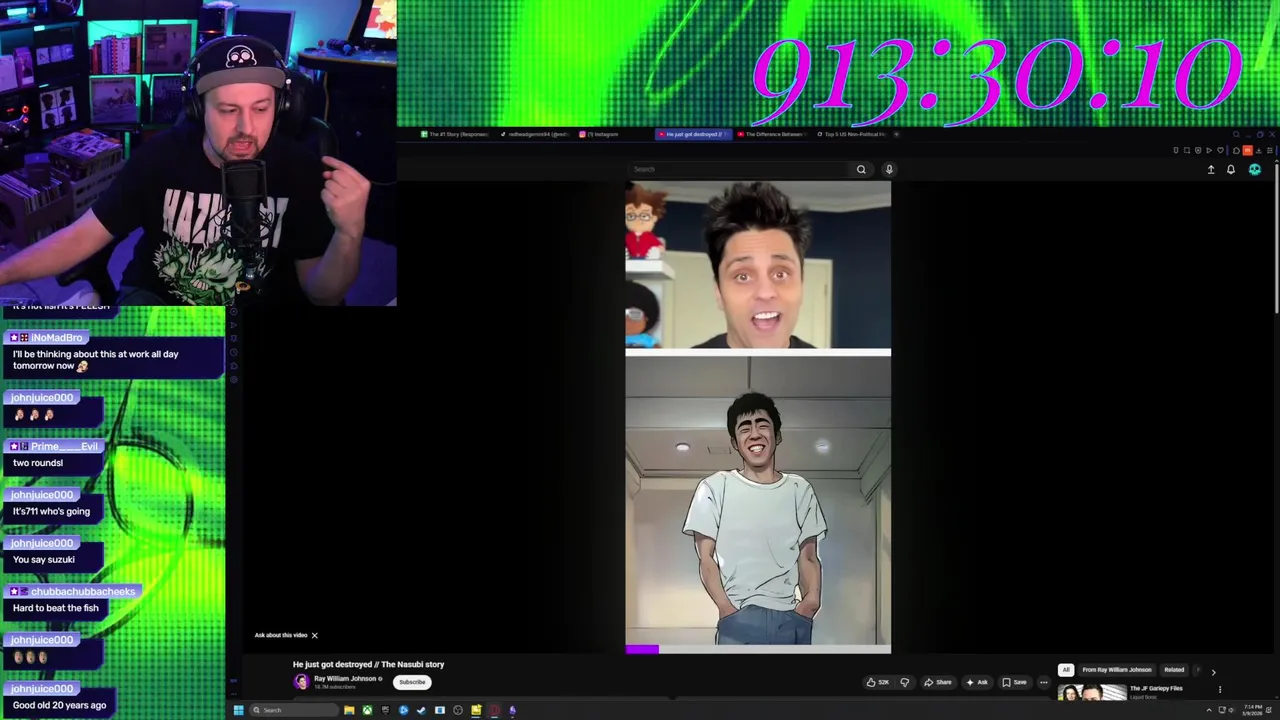The width and height of the screenshot is (1280, 720).
Task: Seek on the video progress bar
Action: coord(758,650)
